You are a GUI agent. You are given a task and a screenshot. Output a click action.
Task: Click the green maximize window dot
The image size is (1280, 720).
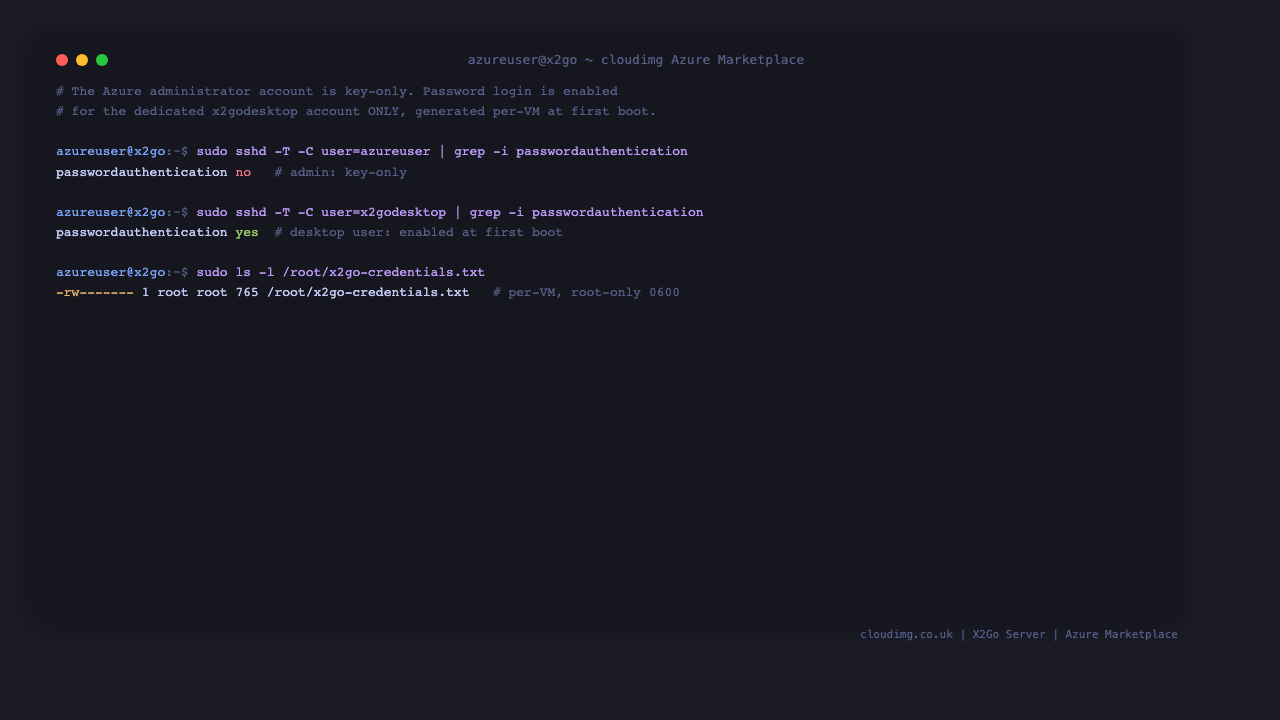tap(102, 60)
